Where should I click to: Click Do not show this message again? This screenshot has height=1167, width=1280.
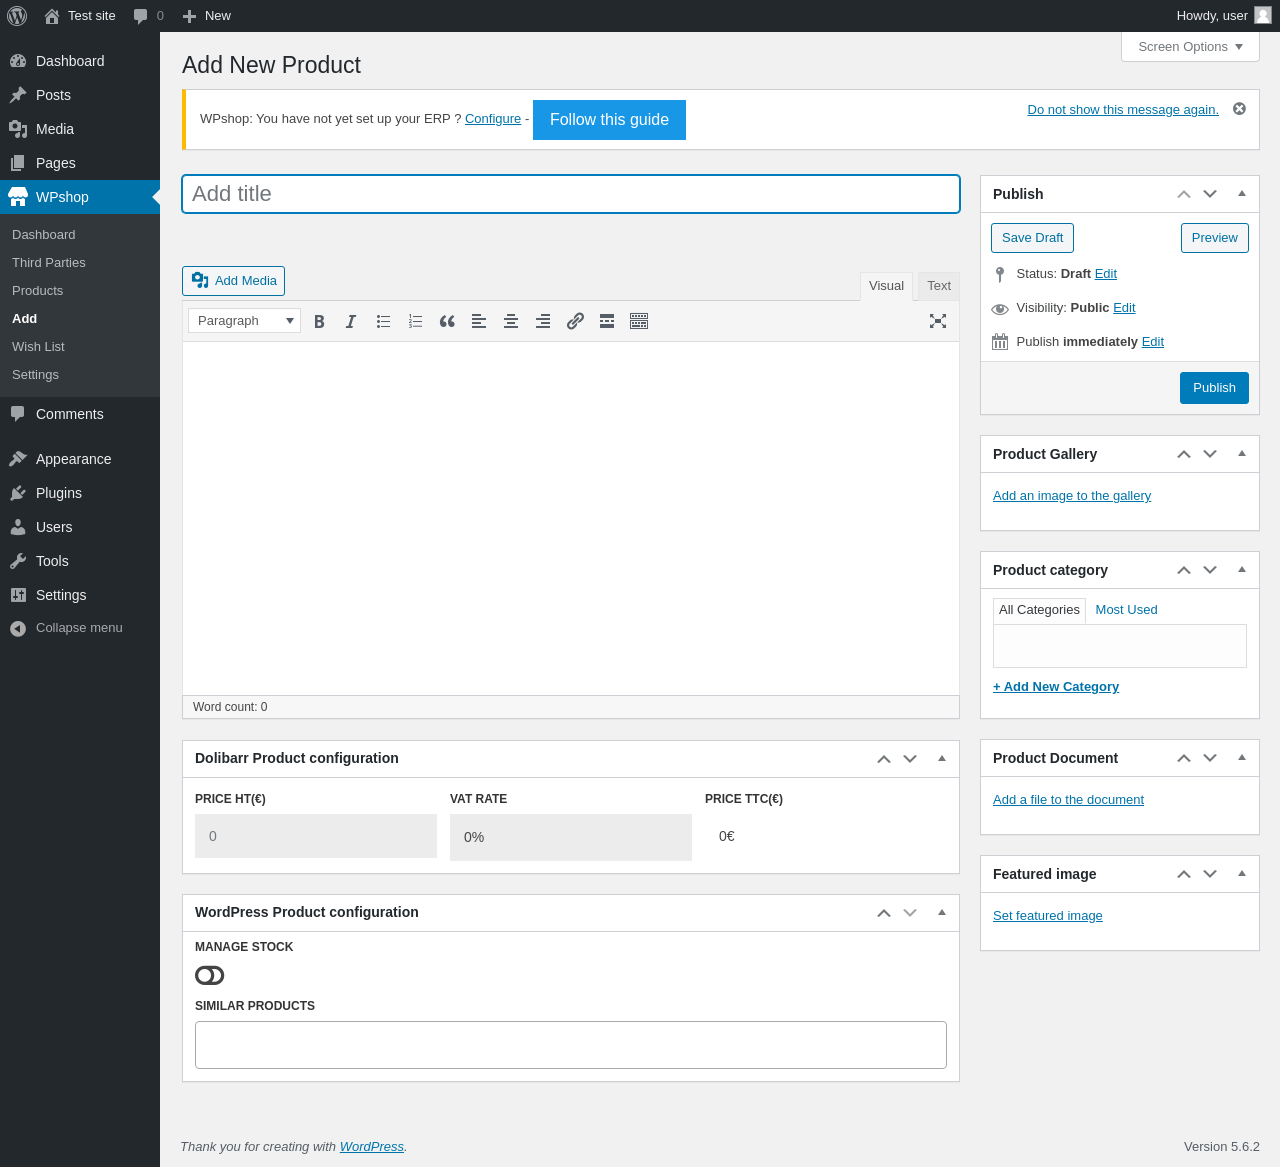[1123, 109]
